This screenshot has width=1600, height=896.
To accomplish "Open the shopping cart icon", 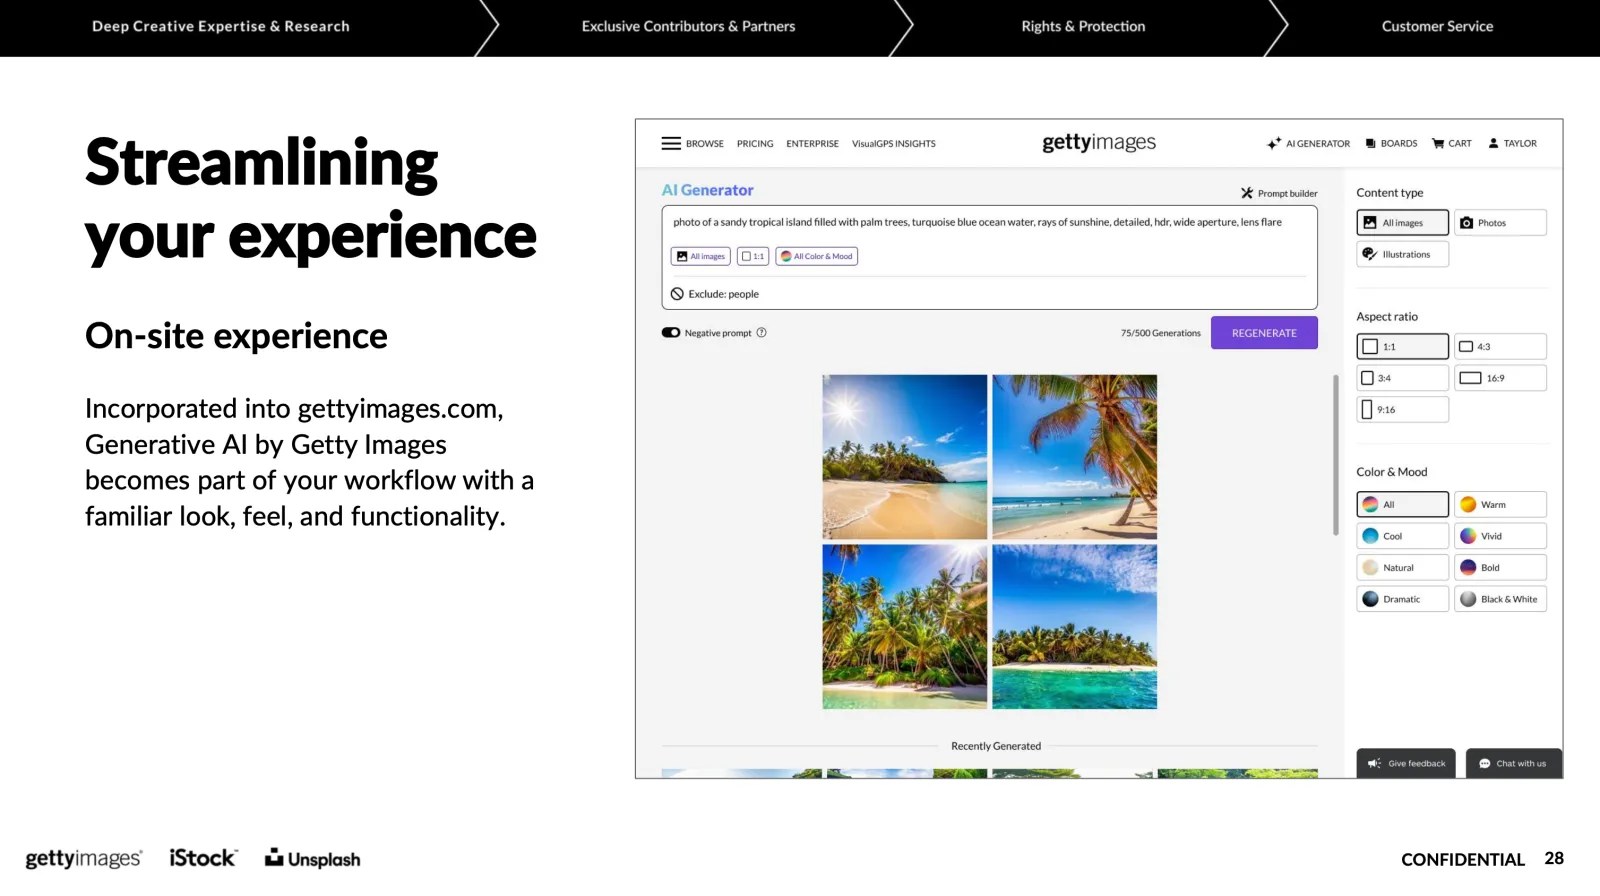I will point(1438,144).
